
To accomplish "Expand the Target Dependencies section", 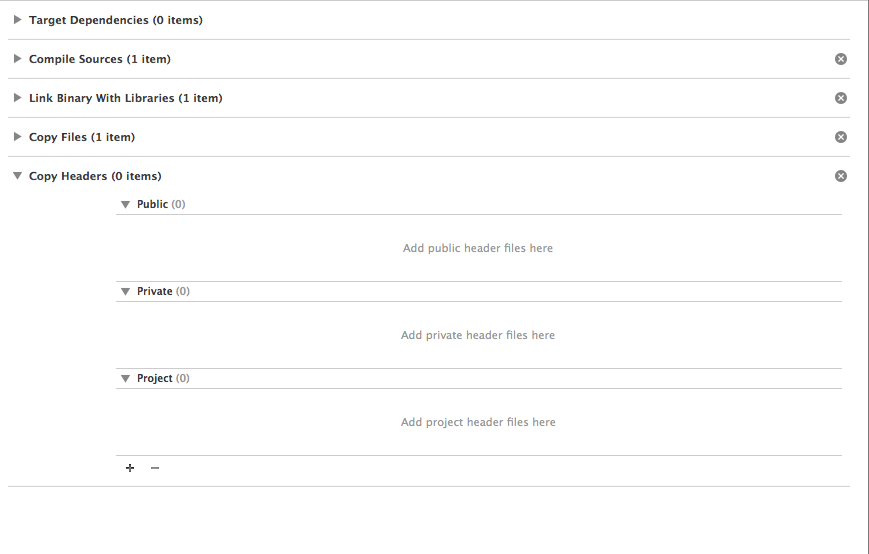I will click(18, 20).
